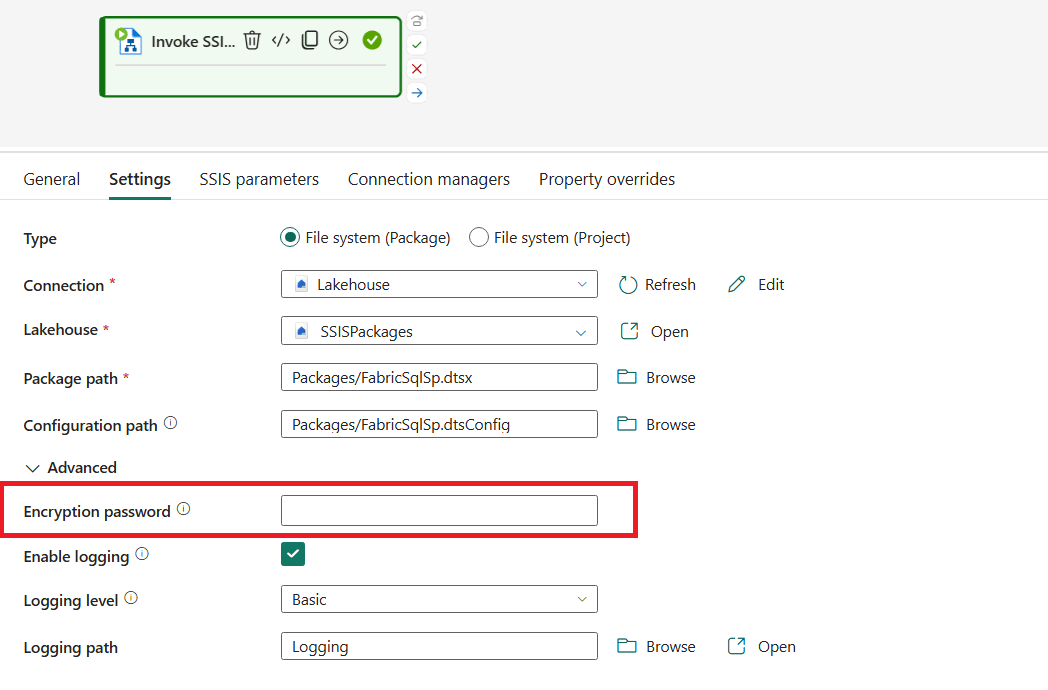Uncheck the Enable logging checkbox
Screen dimensions: 1048x690
point(293,554)
